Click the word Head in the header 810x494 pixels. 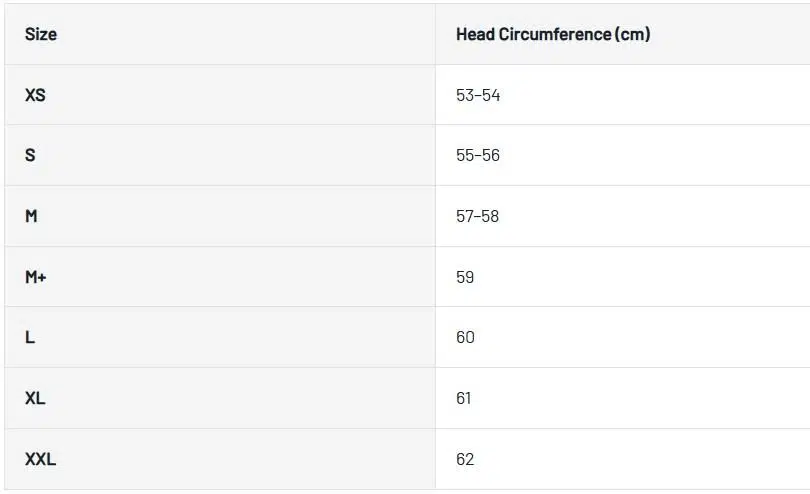[x=476, y=34]
